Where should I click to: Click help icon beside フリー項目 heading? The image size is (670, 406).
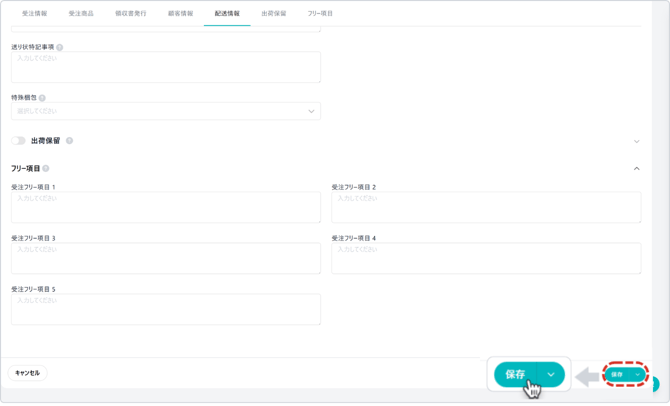click(x=46, y=169)
